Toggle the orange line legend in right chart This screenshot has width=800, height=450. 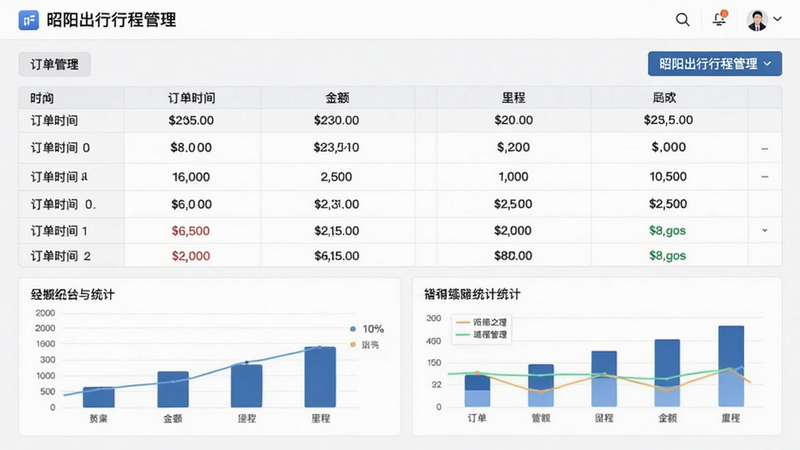(482, 322)
